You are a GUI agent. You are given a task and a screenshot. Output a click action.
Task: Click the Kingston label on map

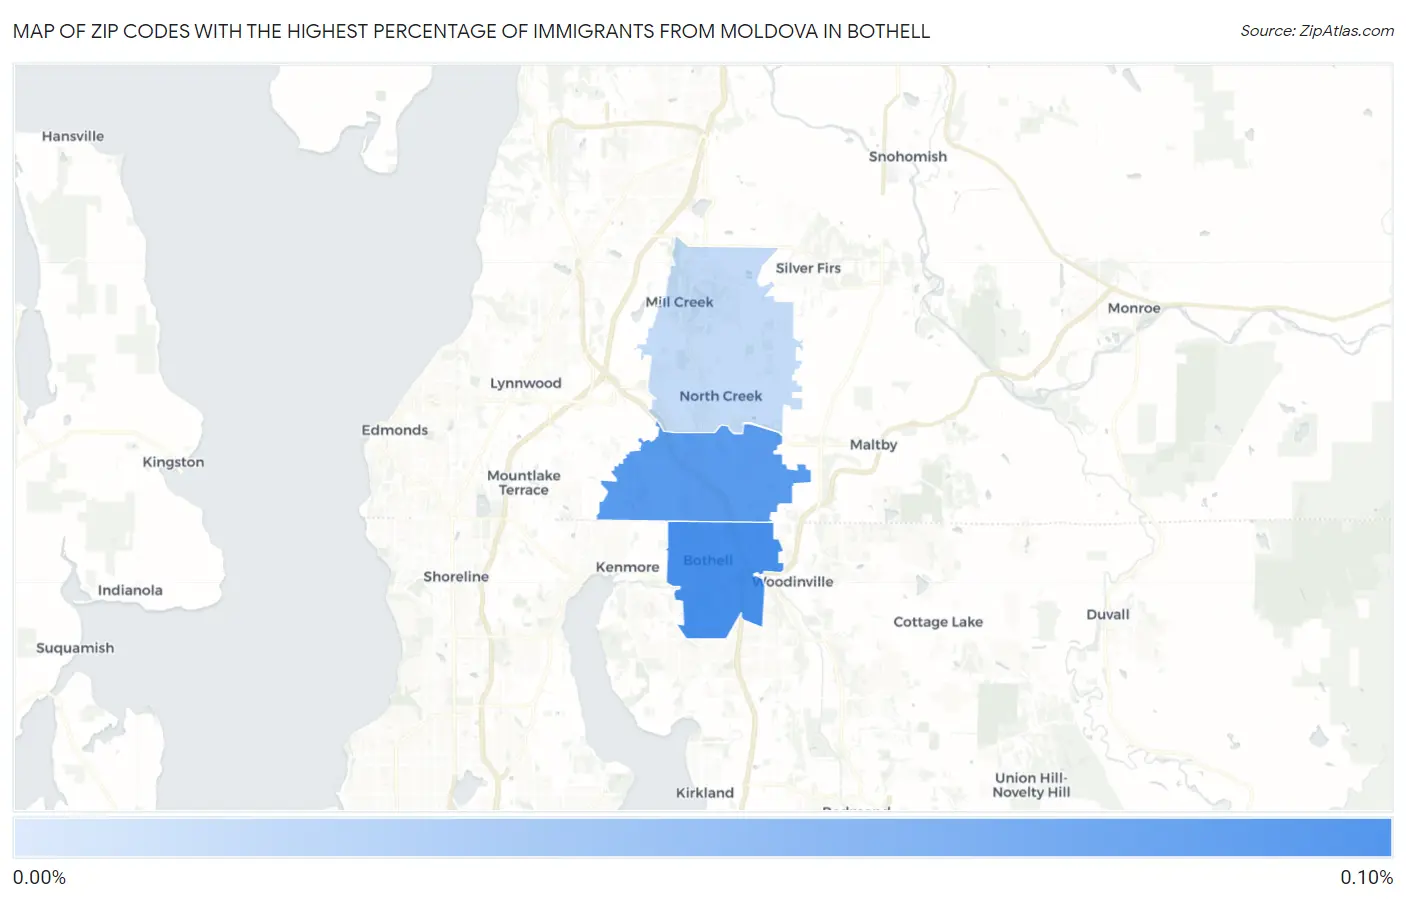[x=173, y=462]
